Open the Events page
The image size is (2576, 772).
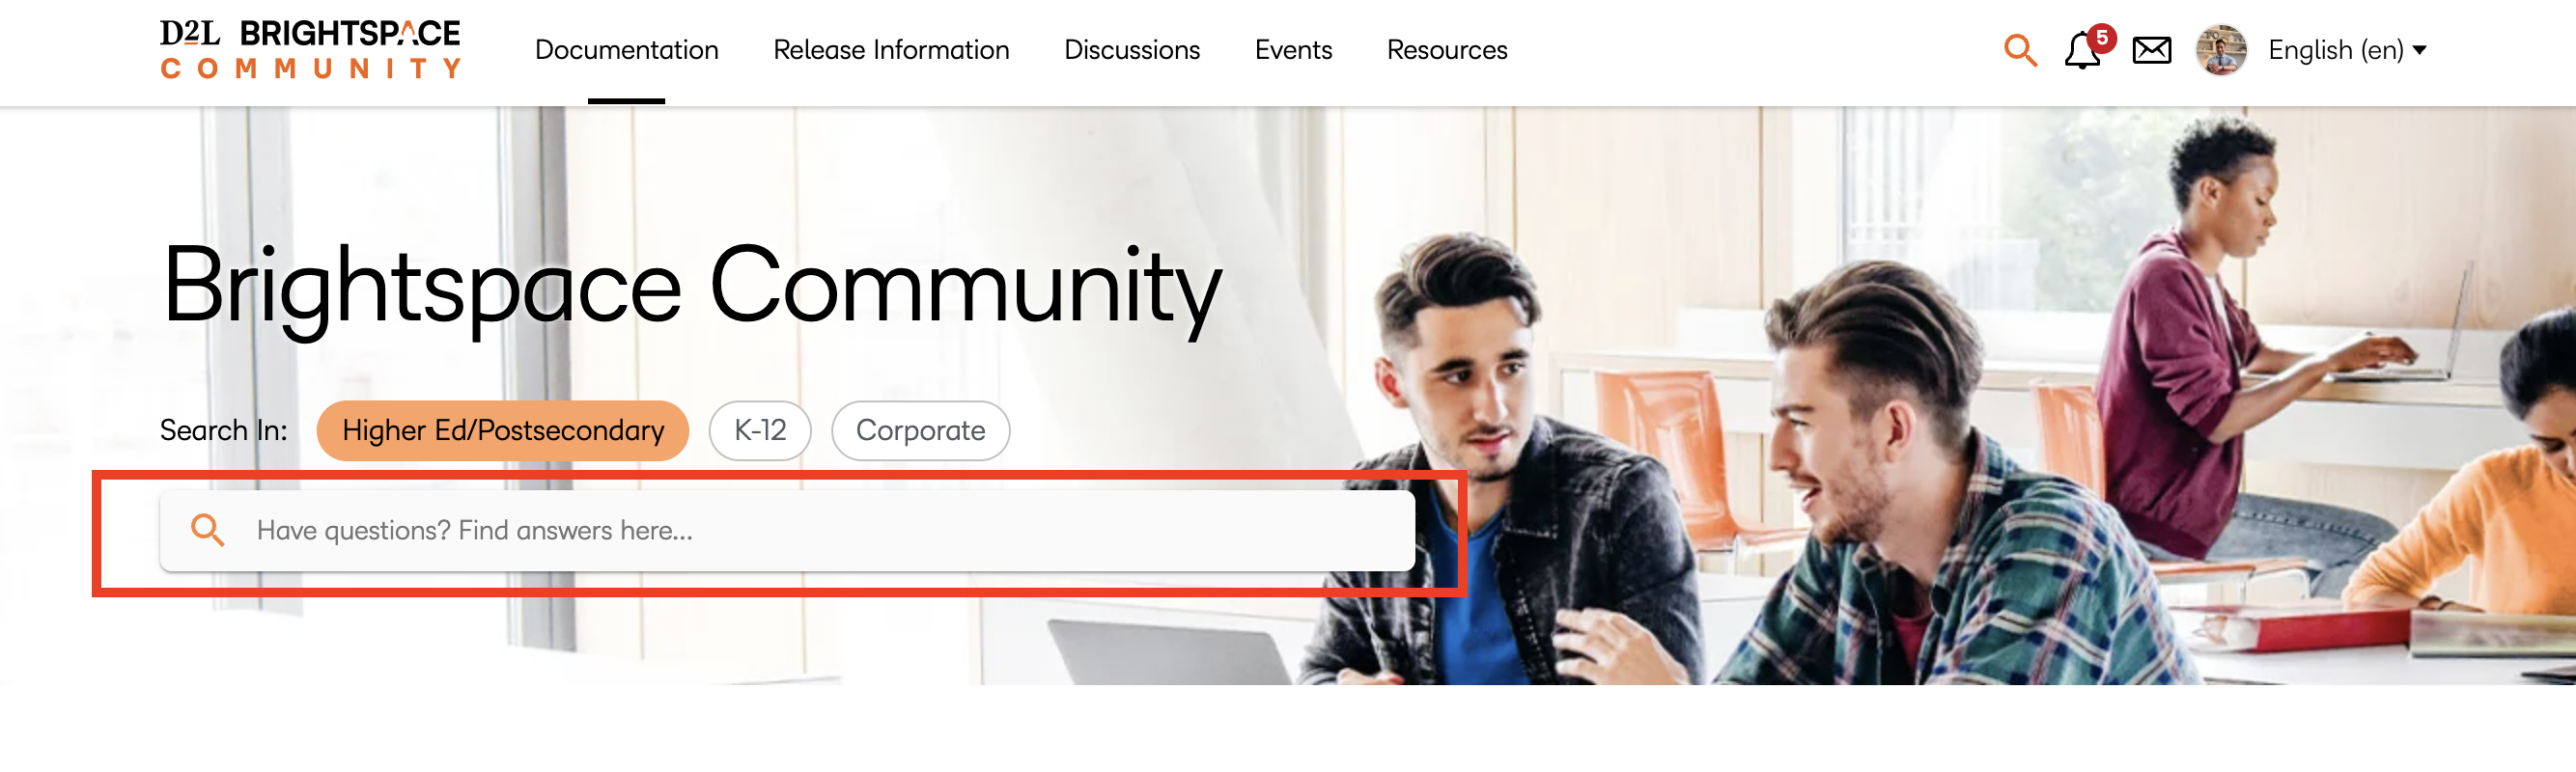pos(1293,50)
